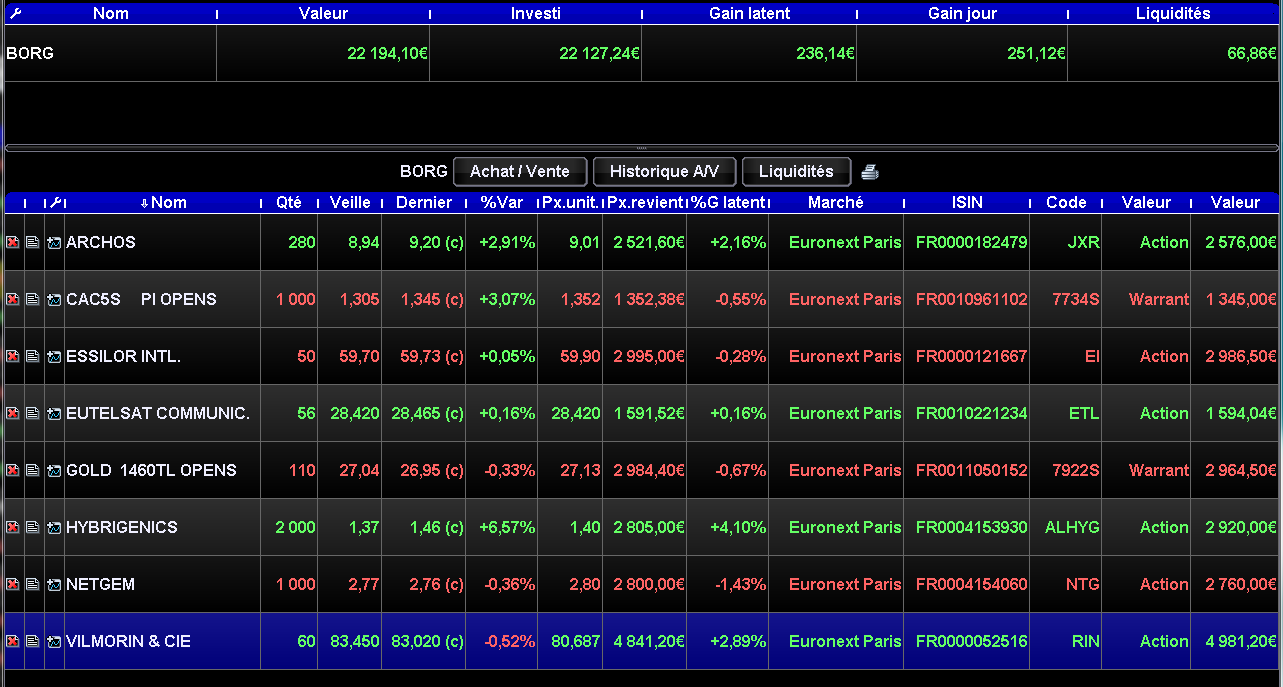The height and width of the screenshot is (687, 1283).
Task: Click the Gain jour summary header
Action: coord(962,14)
